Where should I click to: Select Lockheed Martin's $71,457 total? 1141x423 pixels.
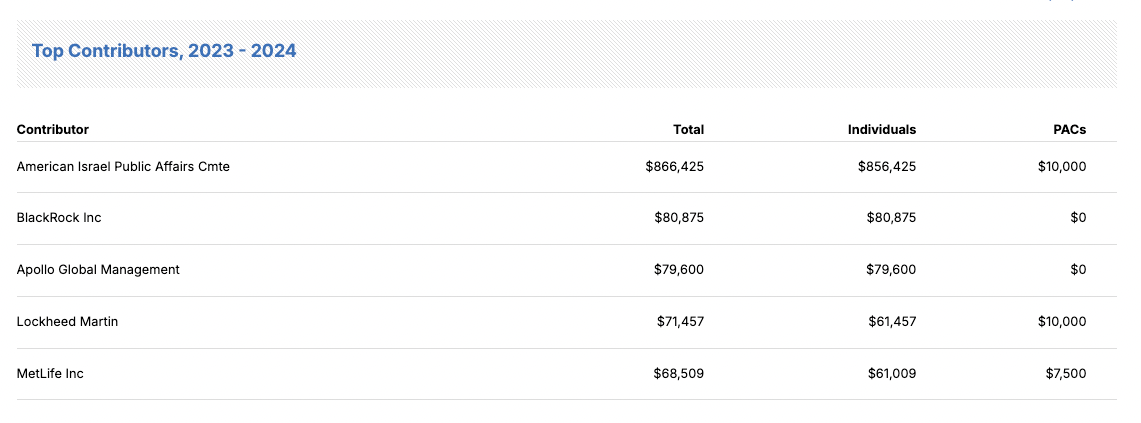point(680,321)
